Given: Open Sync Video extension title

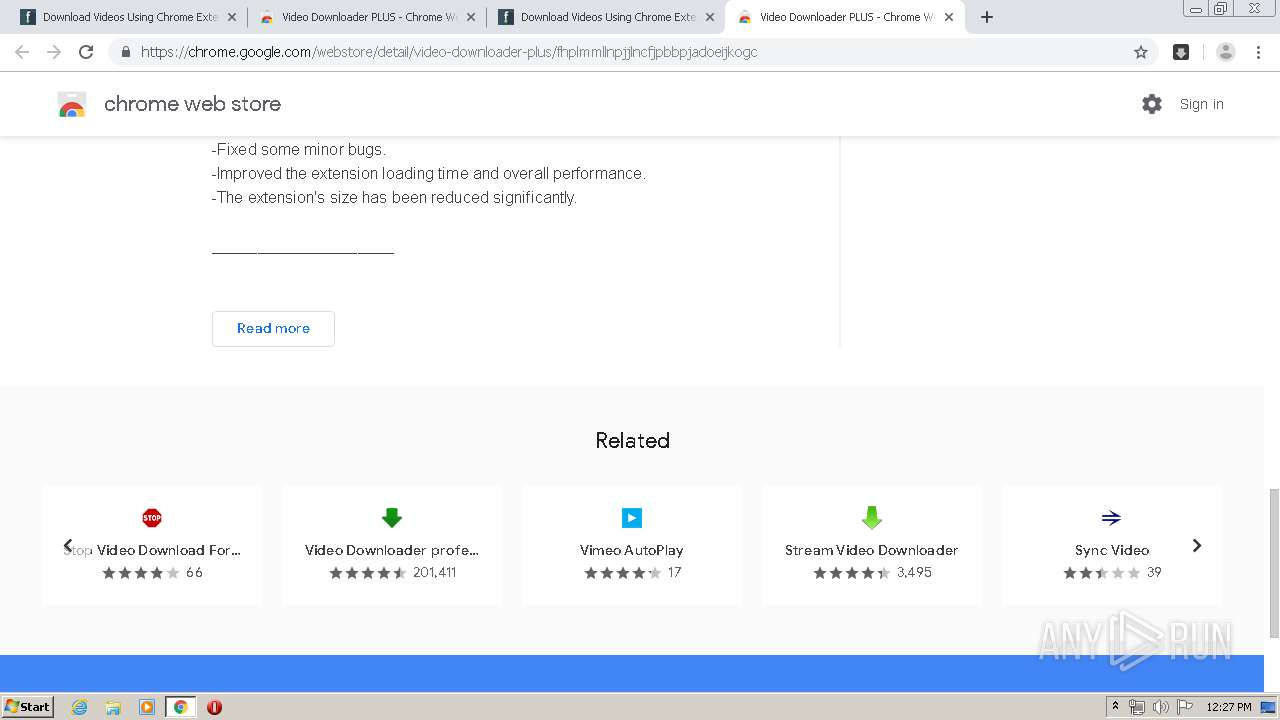Looking at the screenshot, I should [1112, 550].
